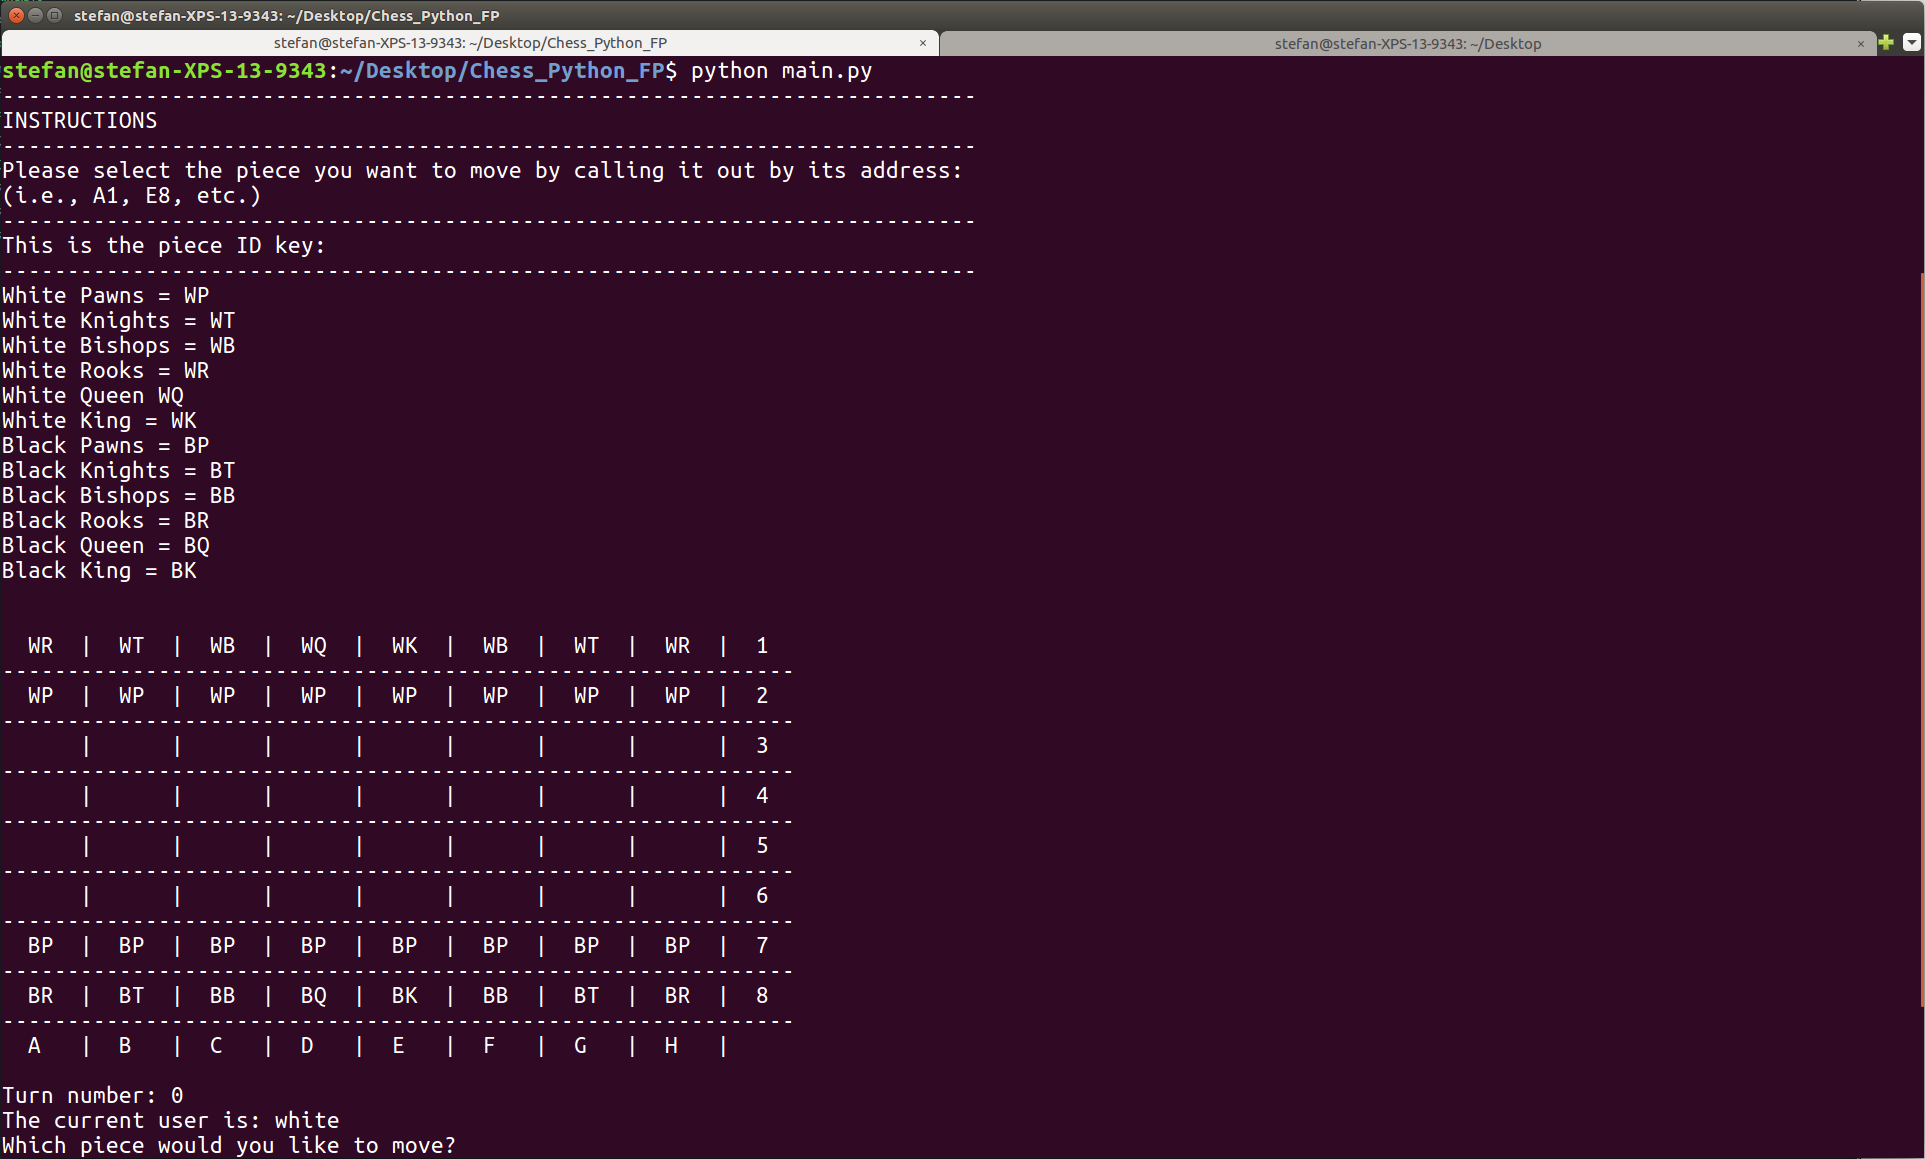This screenshot has height=1159, width=1925.
Task: Close the ~/Desktop tab
Action: coord(1860,43)
